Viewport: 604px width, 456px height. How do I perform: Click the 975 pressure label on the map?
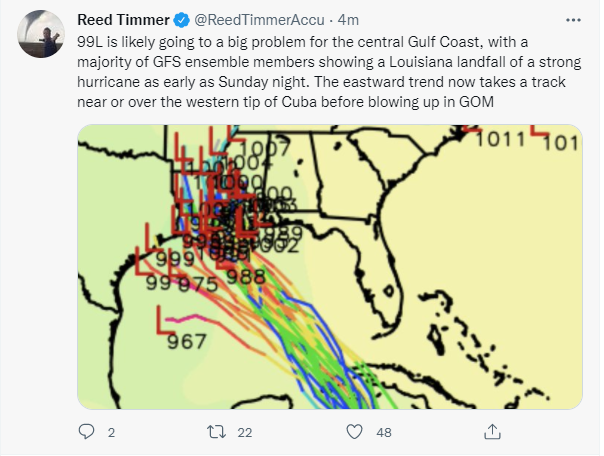pos(197,284)
